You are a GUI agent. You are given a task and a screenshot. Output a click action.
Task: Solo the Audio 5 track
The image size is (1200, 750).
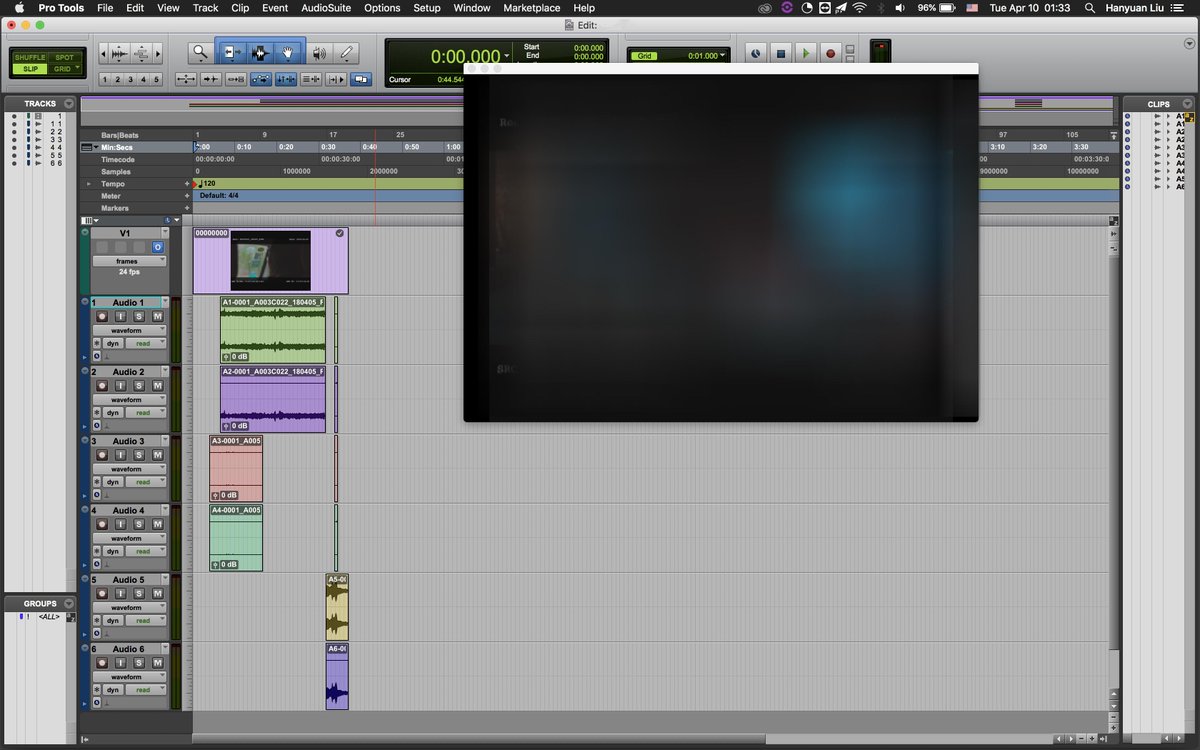pyautogui.click(x=139, y=594)
